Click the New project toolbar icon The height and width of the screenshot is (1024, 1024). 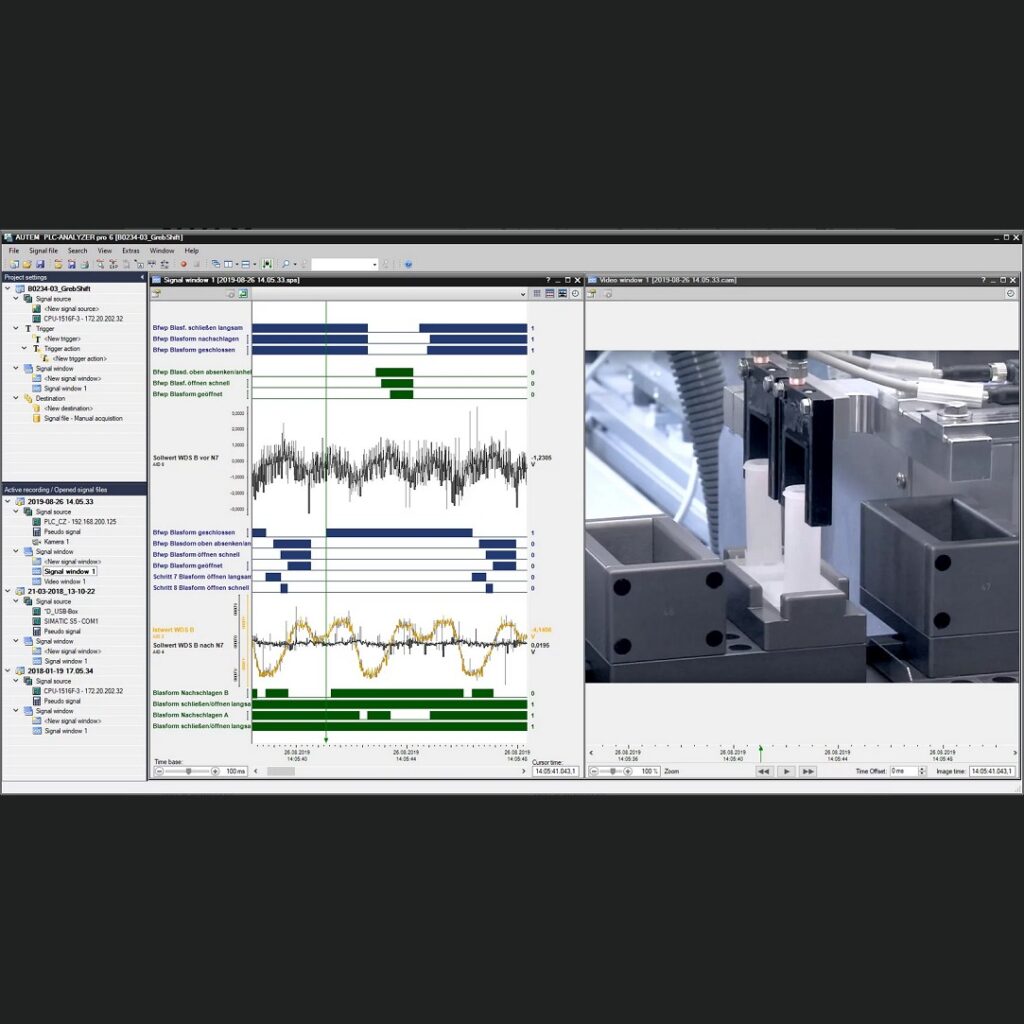14,264
